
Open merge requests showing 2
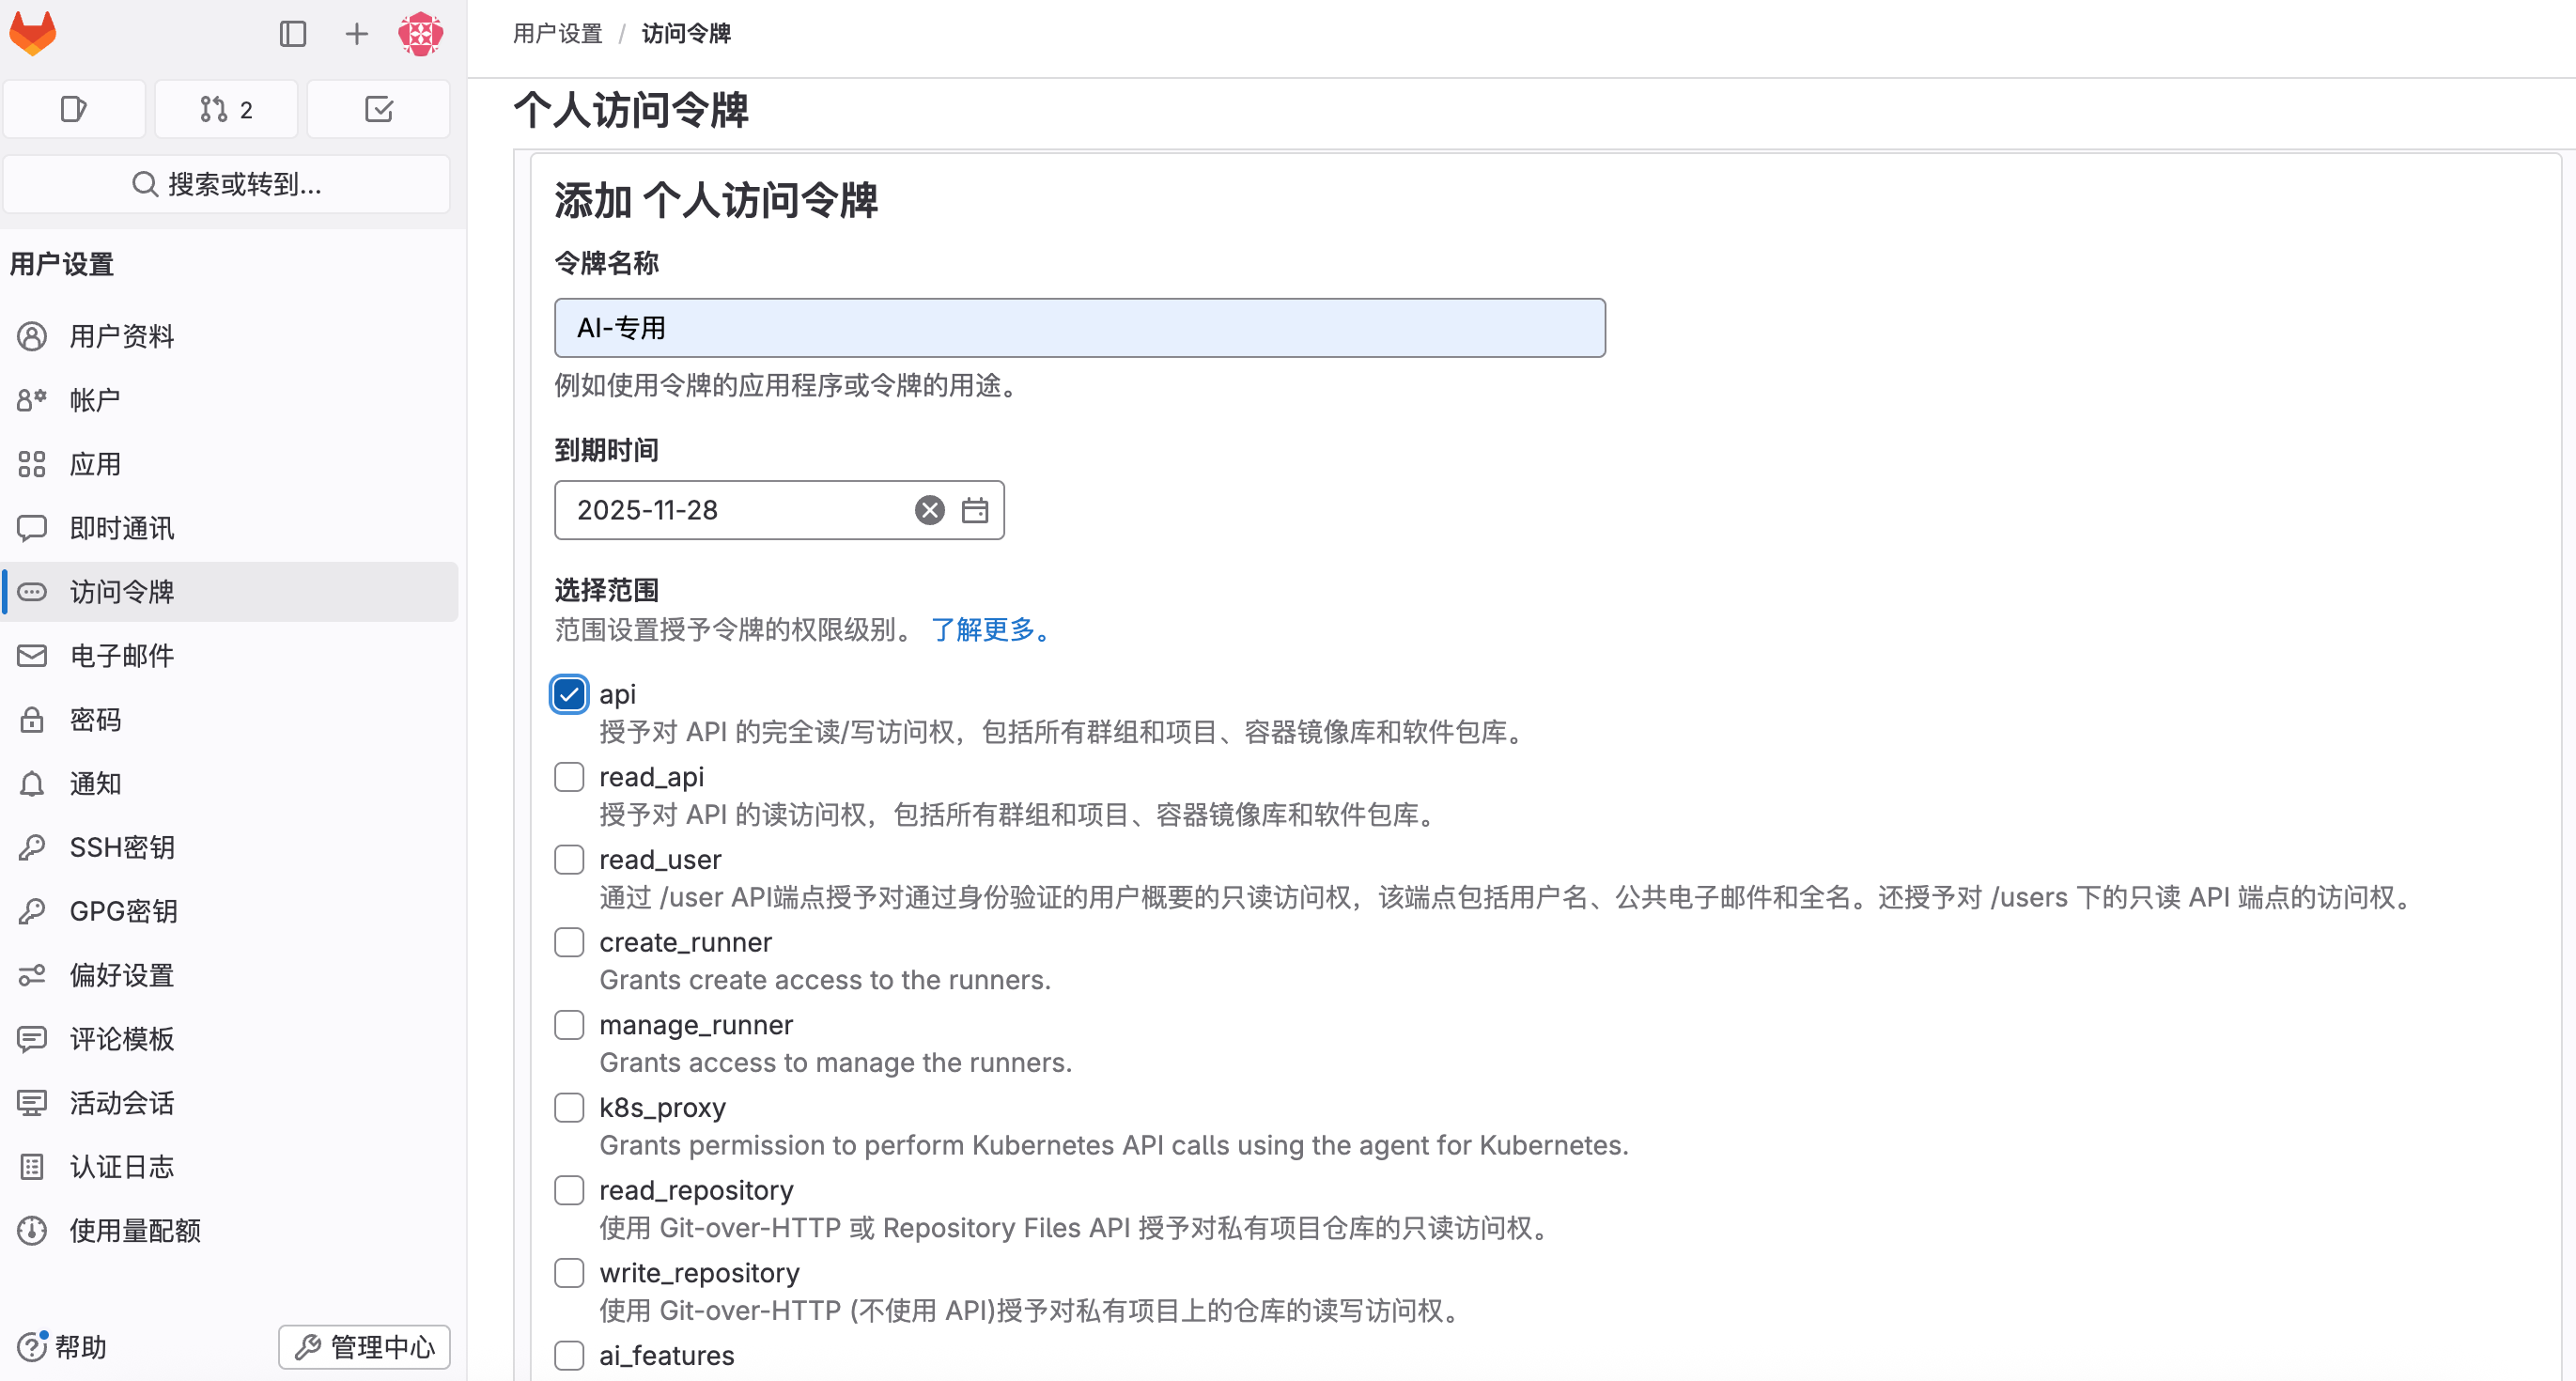pyautogui.click(x=226, y=109)
